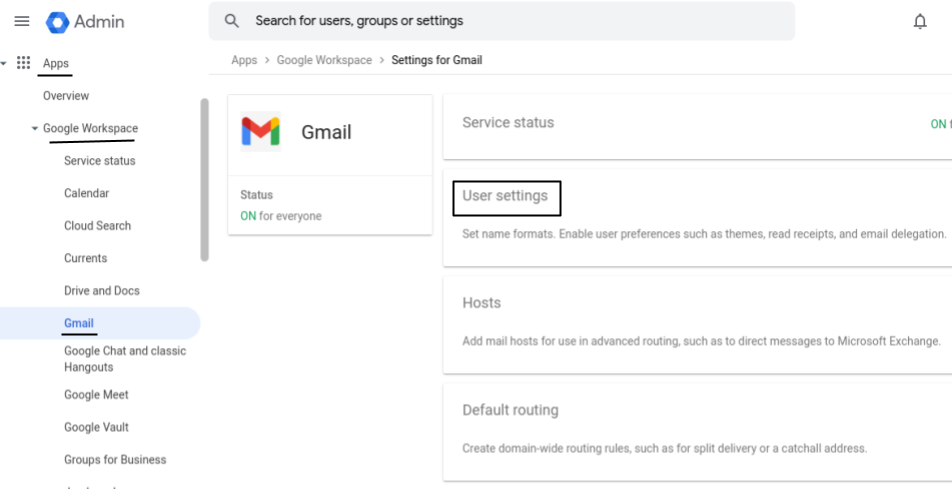Click the Apps breadcrumb link
This screenshot has height=489, width=952.
(244, 60)
